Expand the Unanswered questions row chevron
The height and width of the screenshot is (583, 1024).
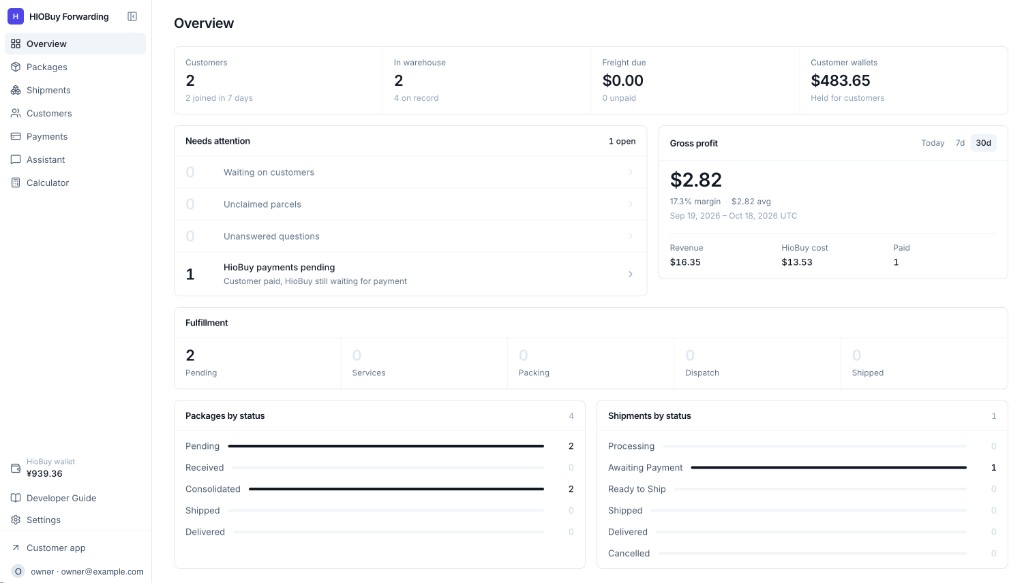(x=630, y=236)
